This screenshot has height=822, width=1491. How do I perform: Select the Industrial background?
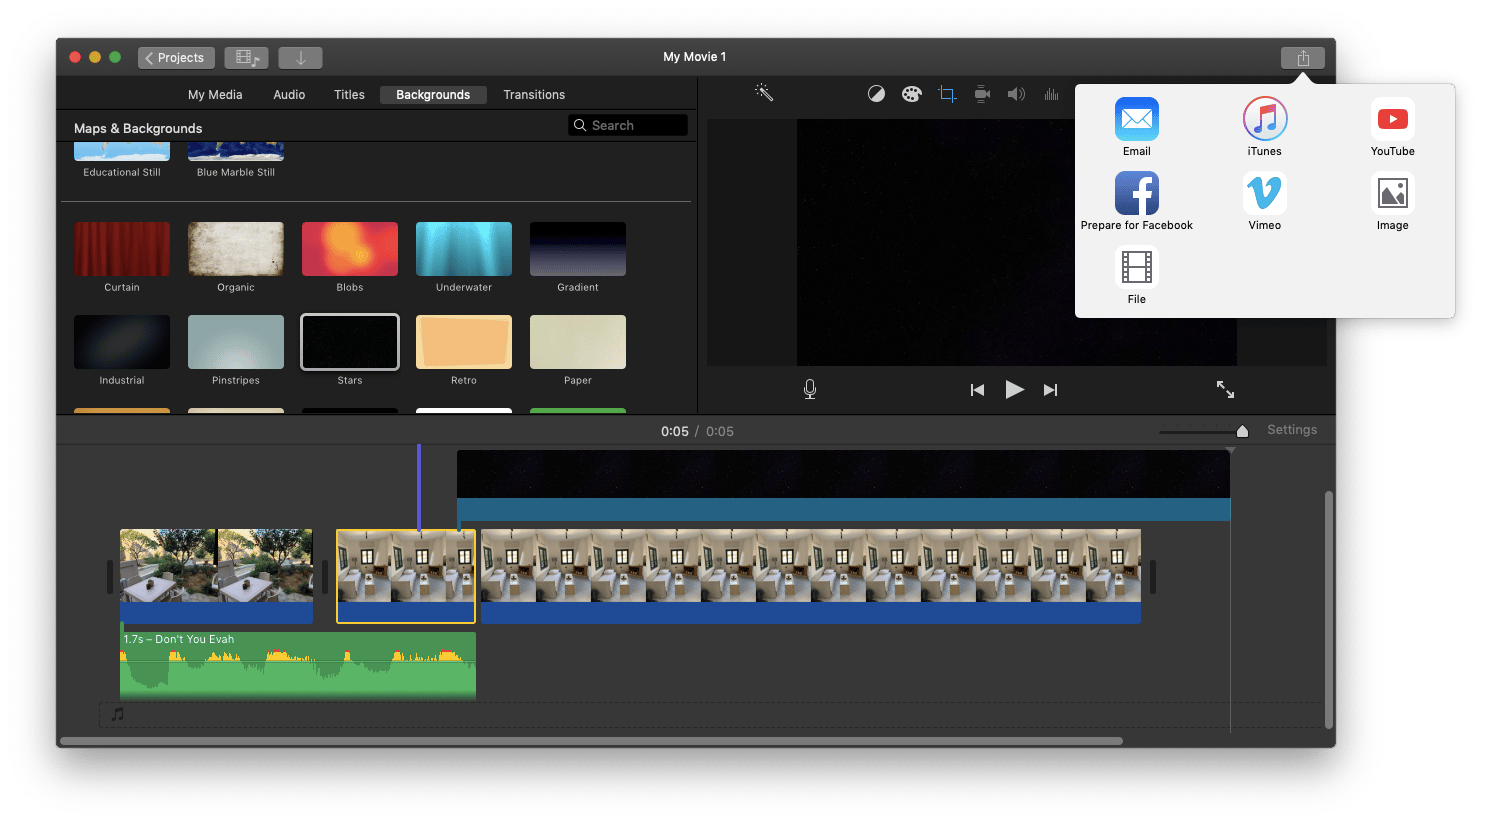pos(122,342)
